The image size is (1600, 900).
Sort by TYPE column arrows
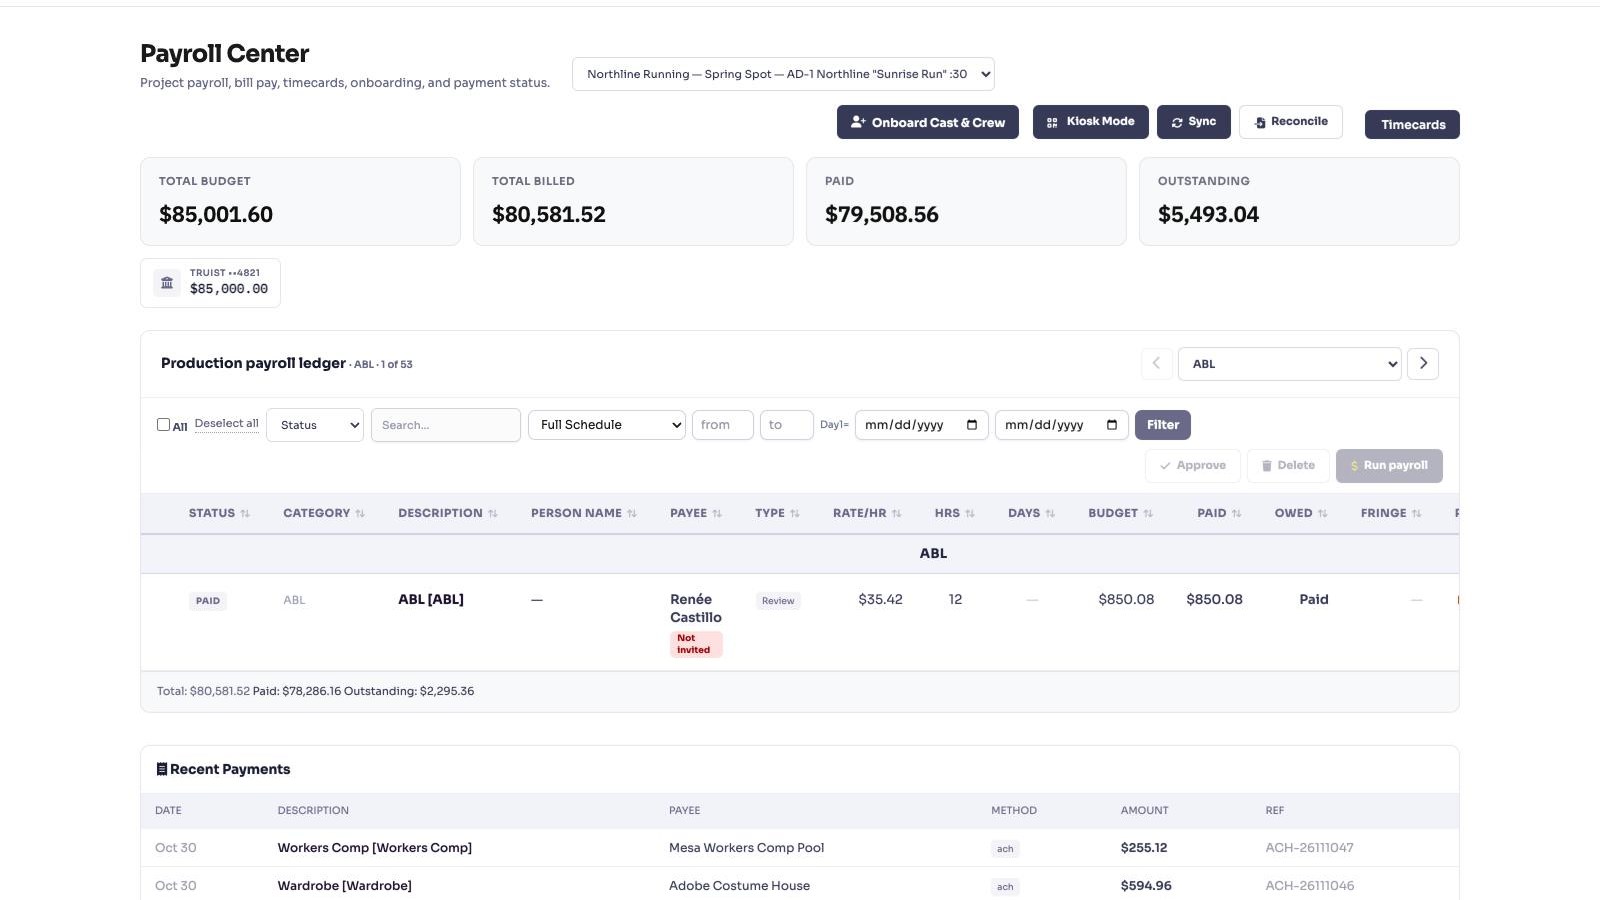[x=795, y=514]
